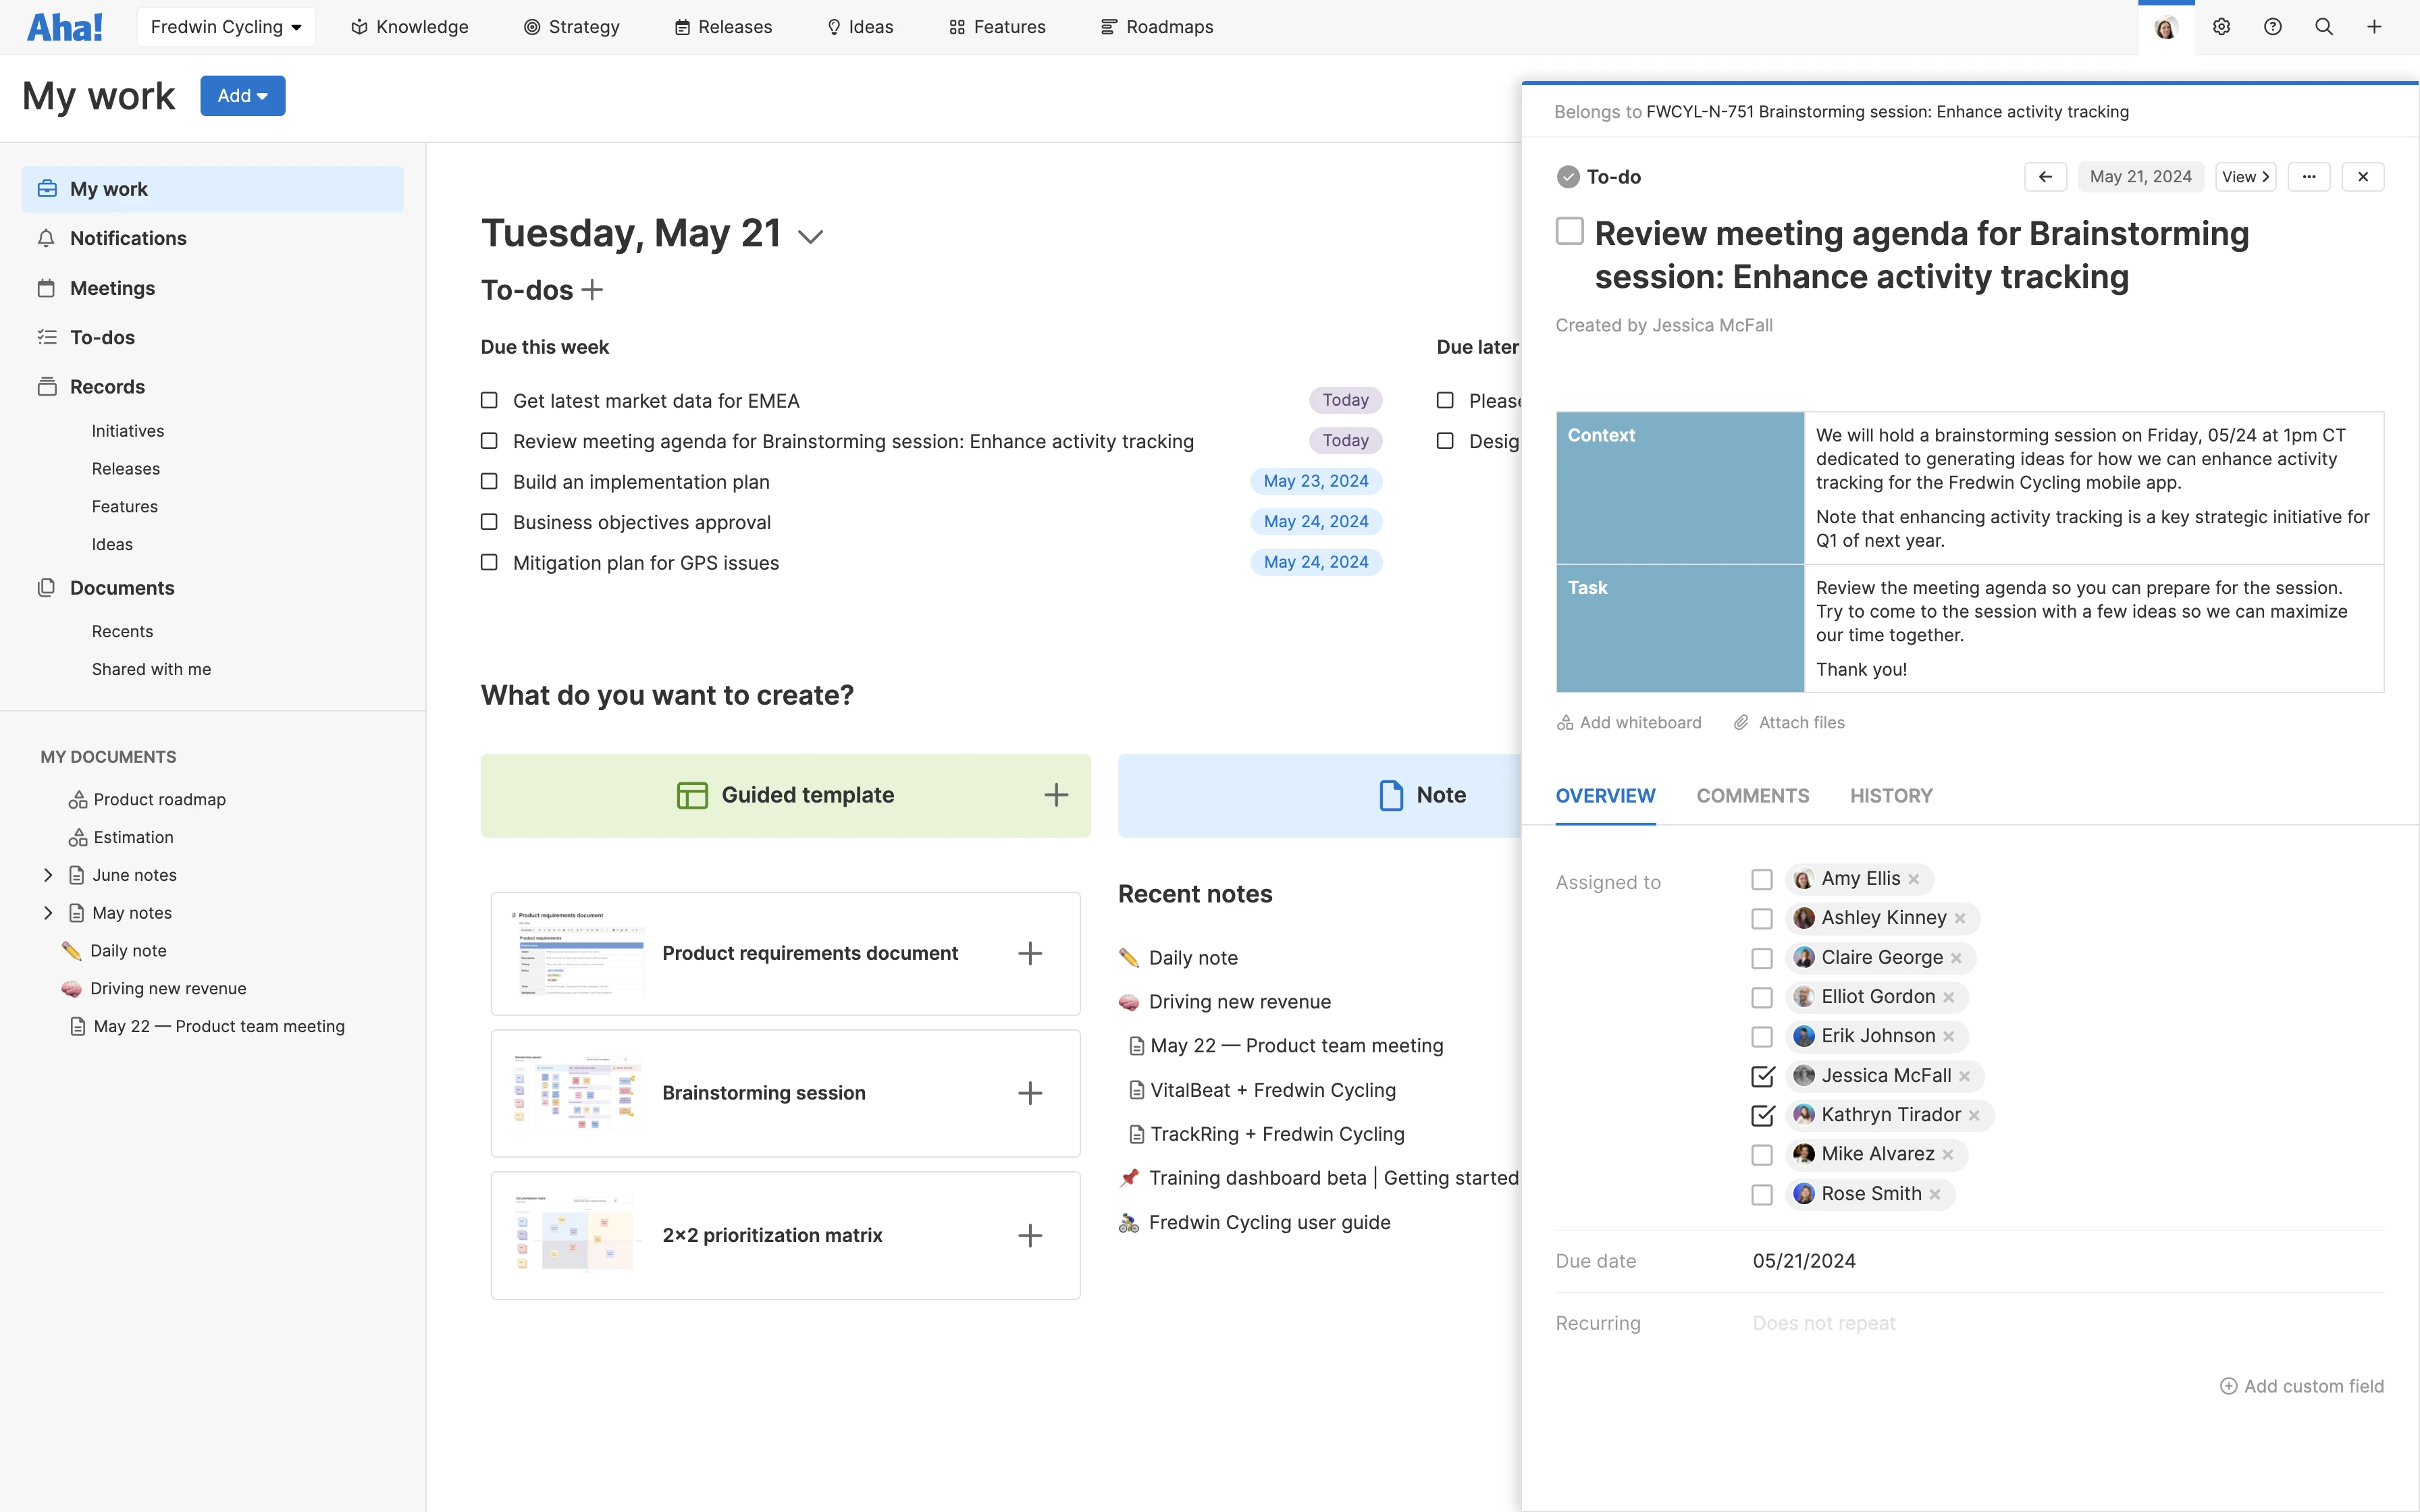Viewport: 2420px width, 1512px height.
Task: Open the Tuesday, May 21 date chevron
Action: (810, 237)
